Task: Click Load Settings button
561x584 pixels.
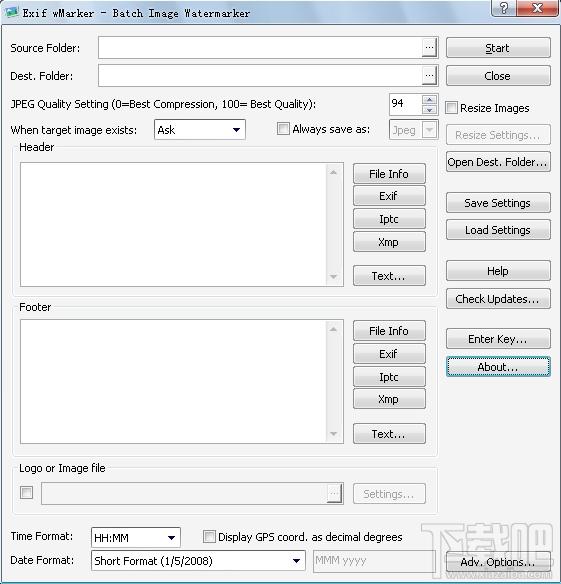Action: click(x=498, y=230)
